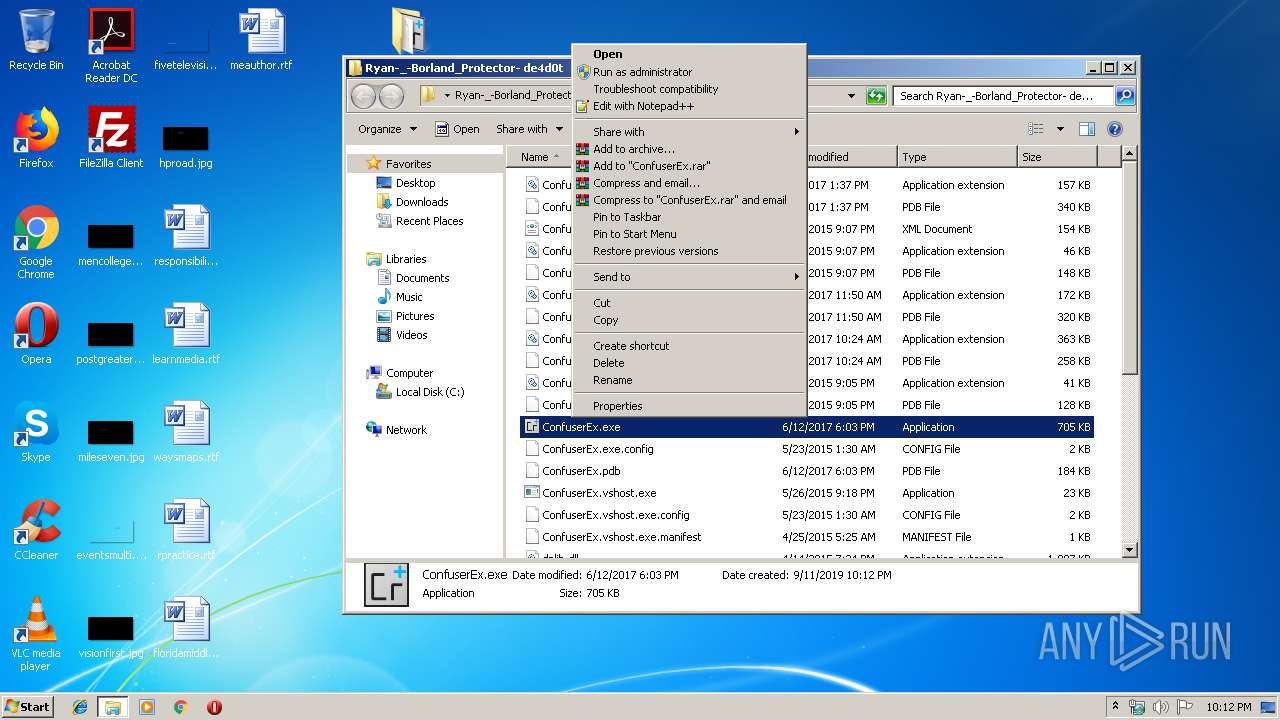The width and height of the screenshot is (1280, 720).
Task: Sort by the Type column header
Action: [x=957, y=157]
